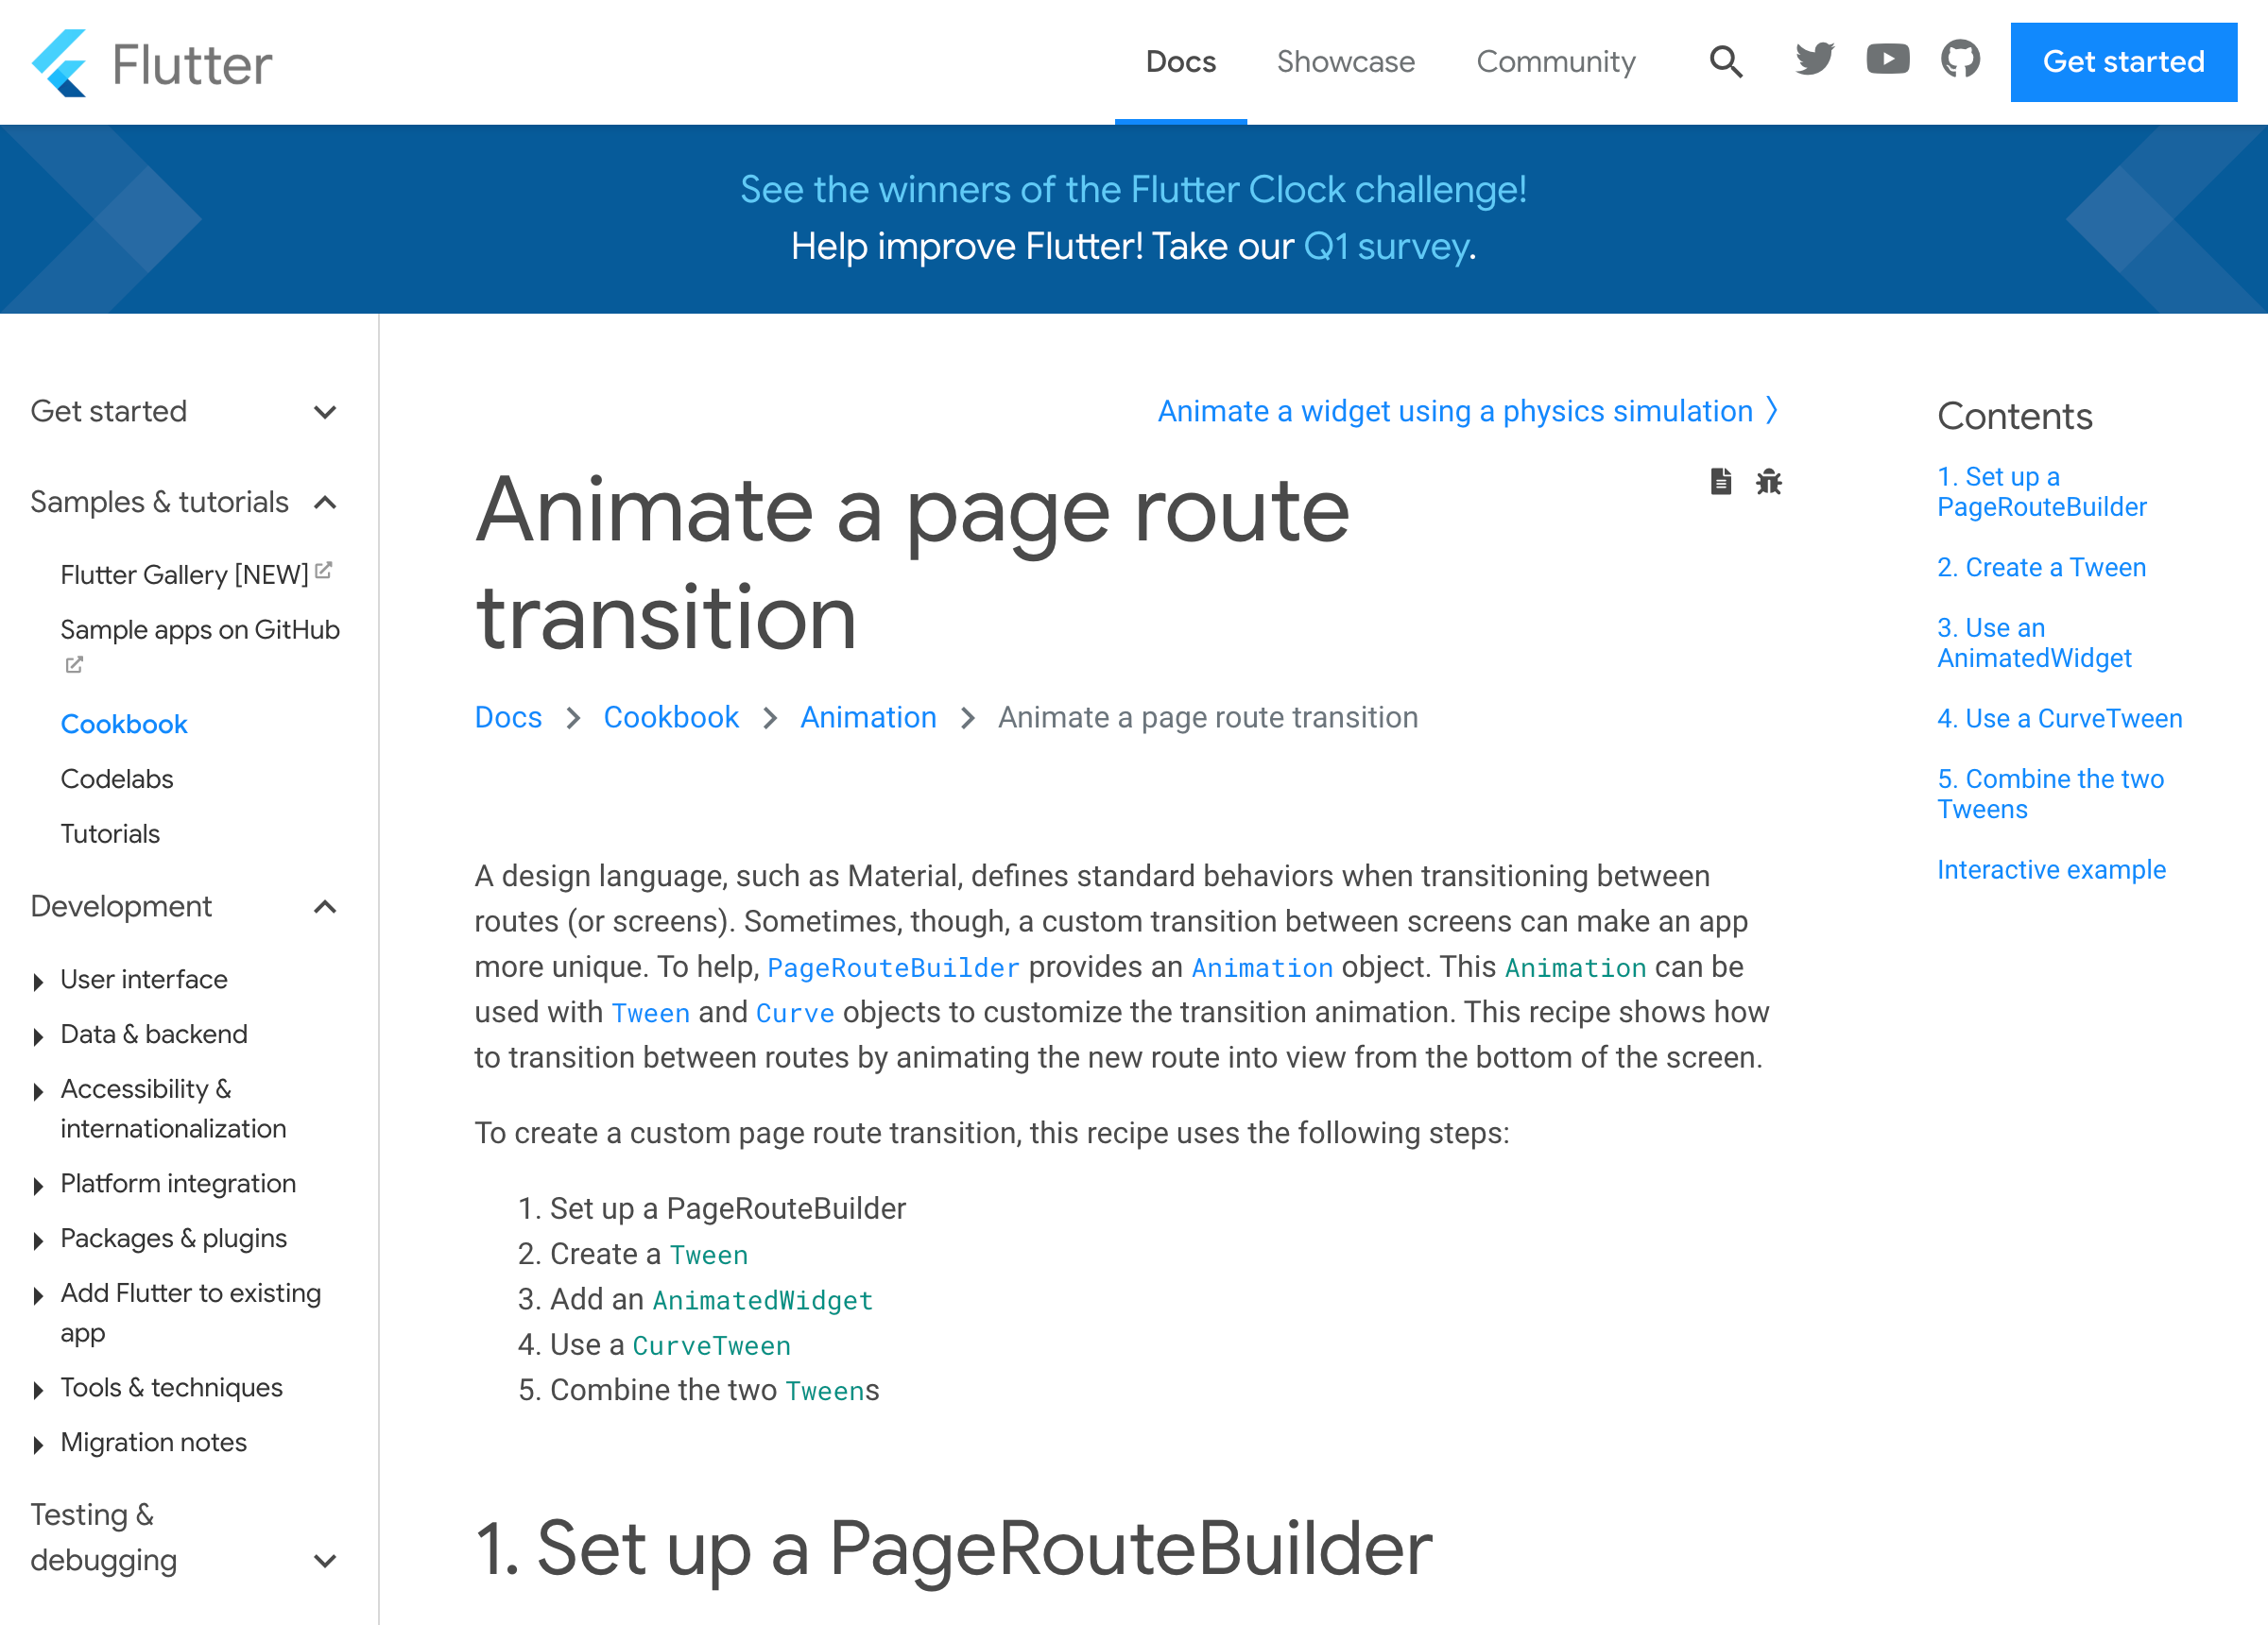Open the site search magnifier
The image size is (2268, 1625).
coord(1725,62)
